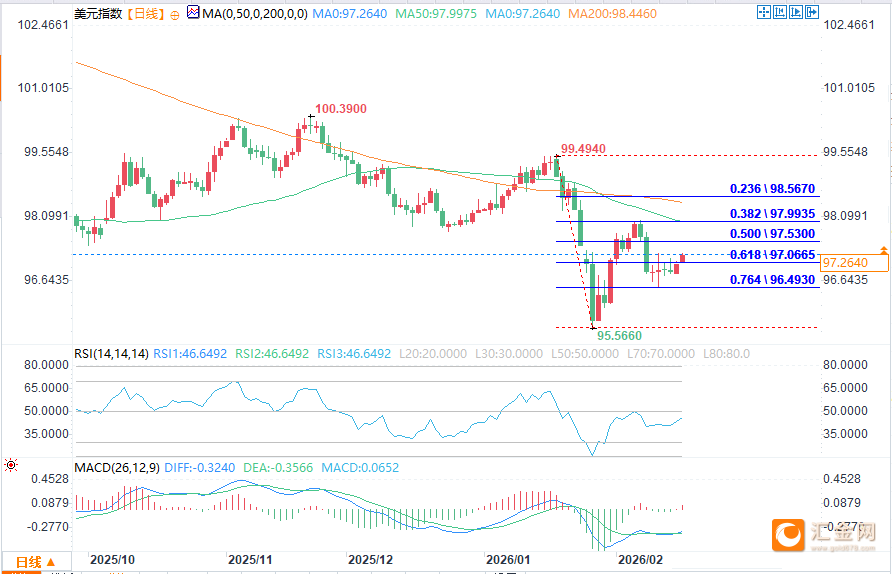Click the crosshair cursor icon at top right
Image resolution: width=892 pixels, height=574 pixels.
763,12
